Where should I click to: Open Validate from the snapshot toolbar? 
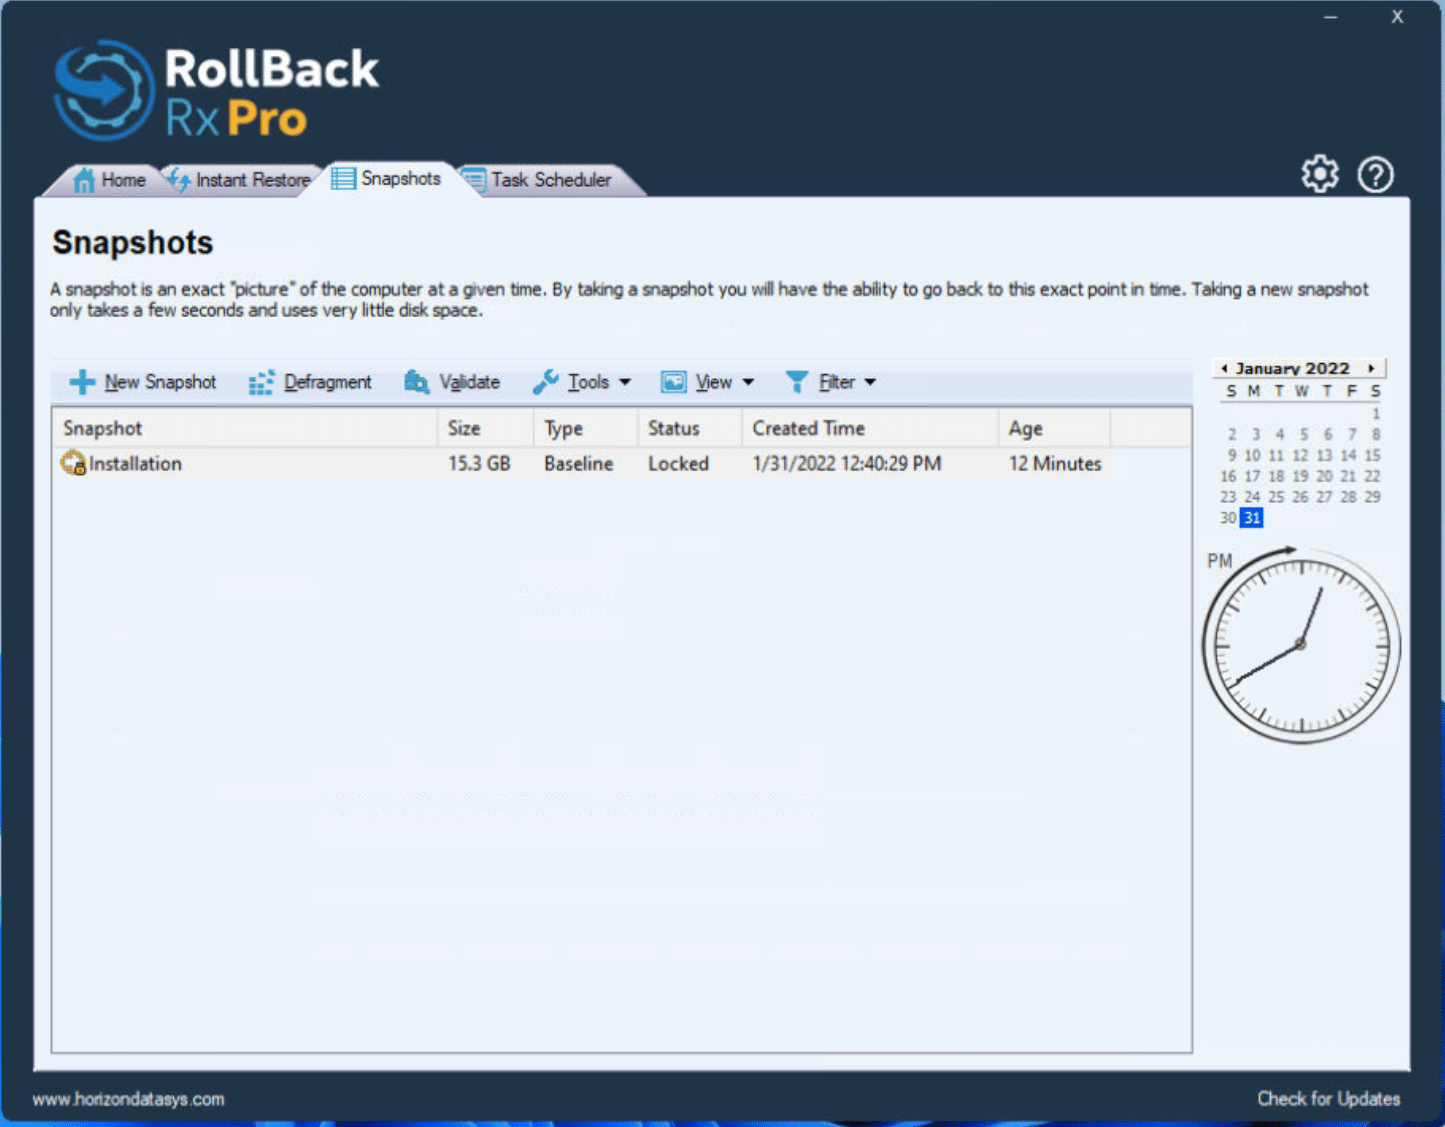pos(416,381)
